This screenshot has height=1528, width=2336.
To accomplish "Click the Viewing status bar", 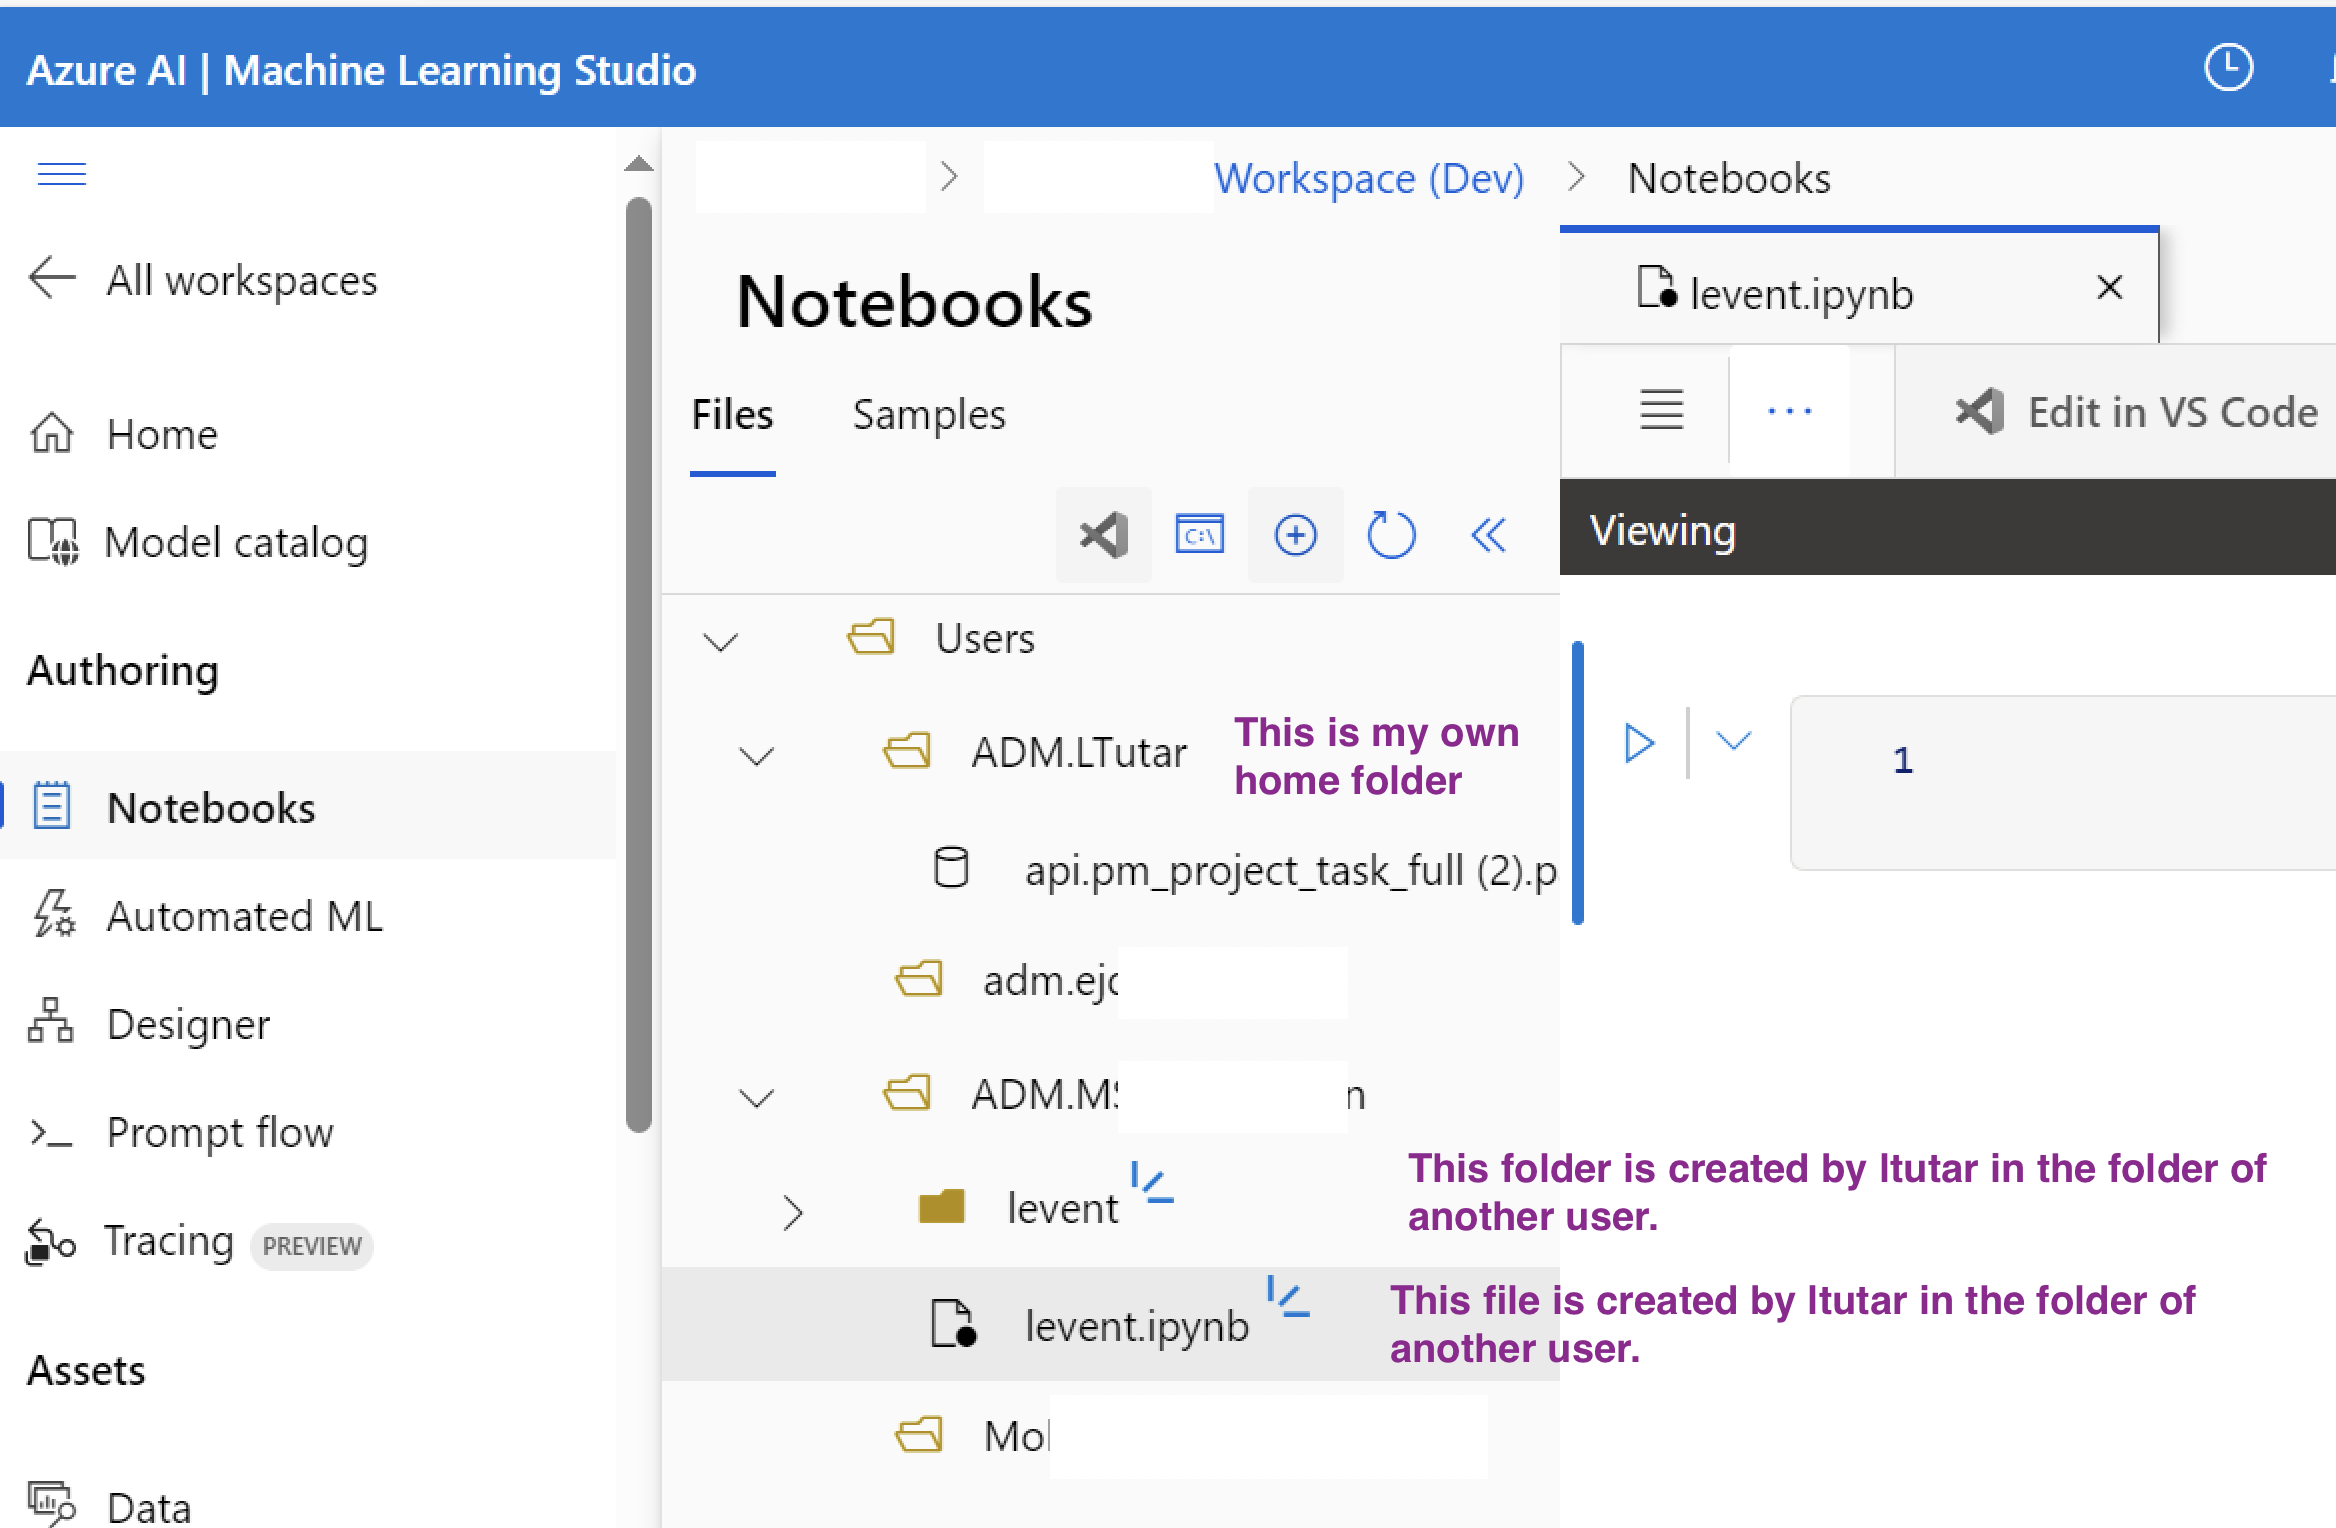I will [1948, 528].
